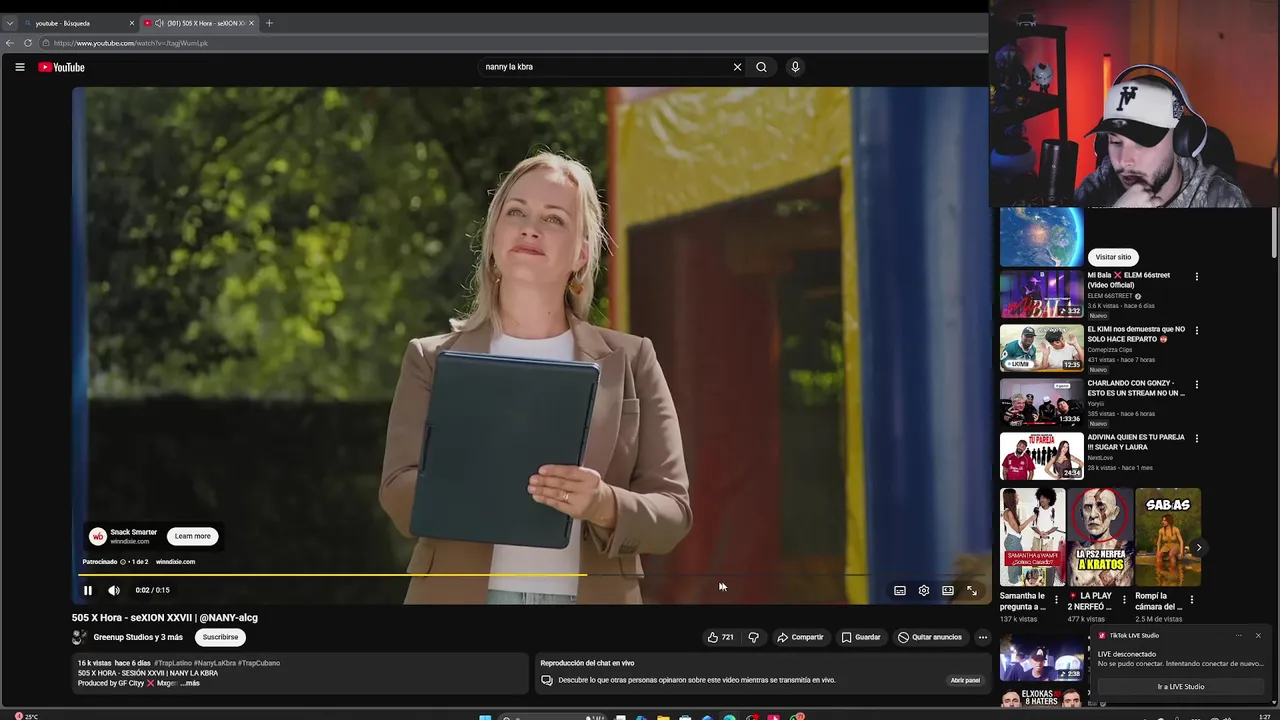The height and width of the screenshot is (720, 1280).
Task: Open Mi Bala ELEM 66street video thumbnail
Action: click(1042, 294)
